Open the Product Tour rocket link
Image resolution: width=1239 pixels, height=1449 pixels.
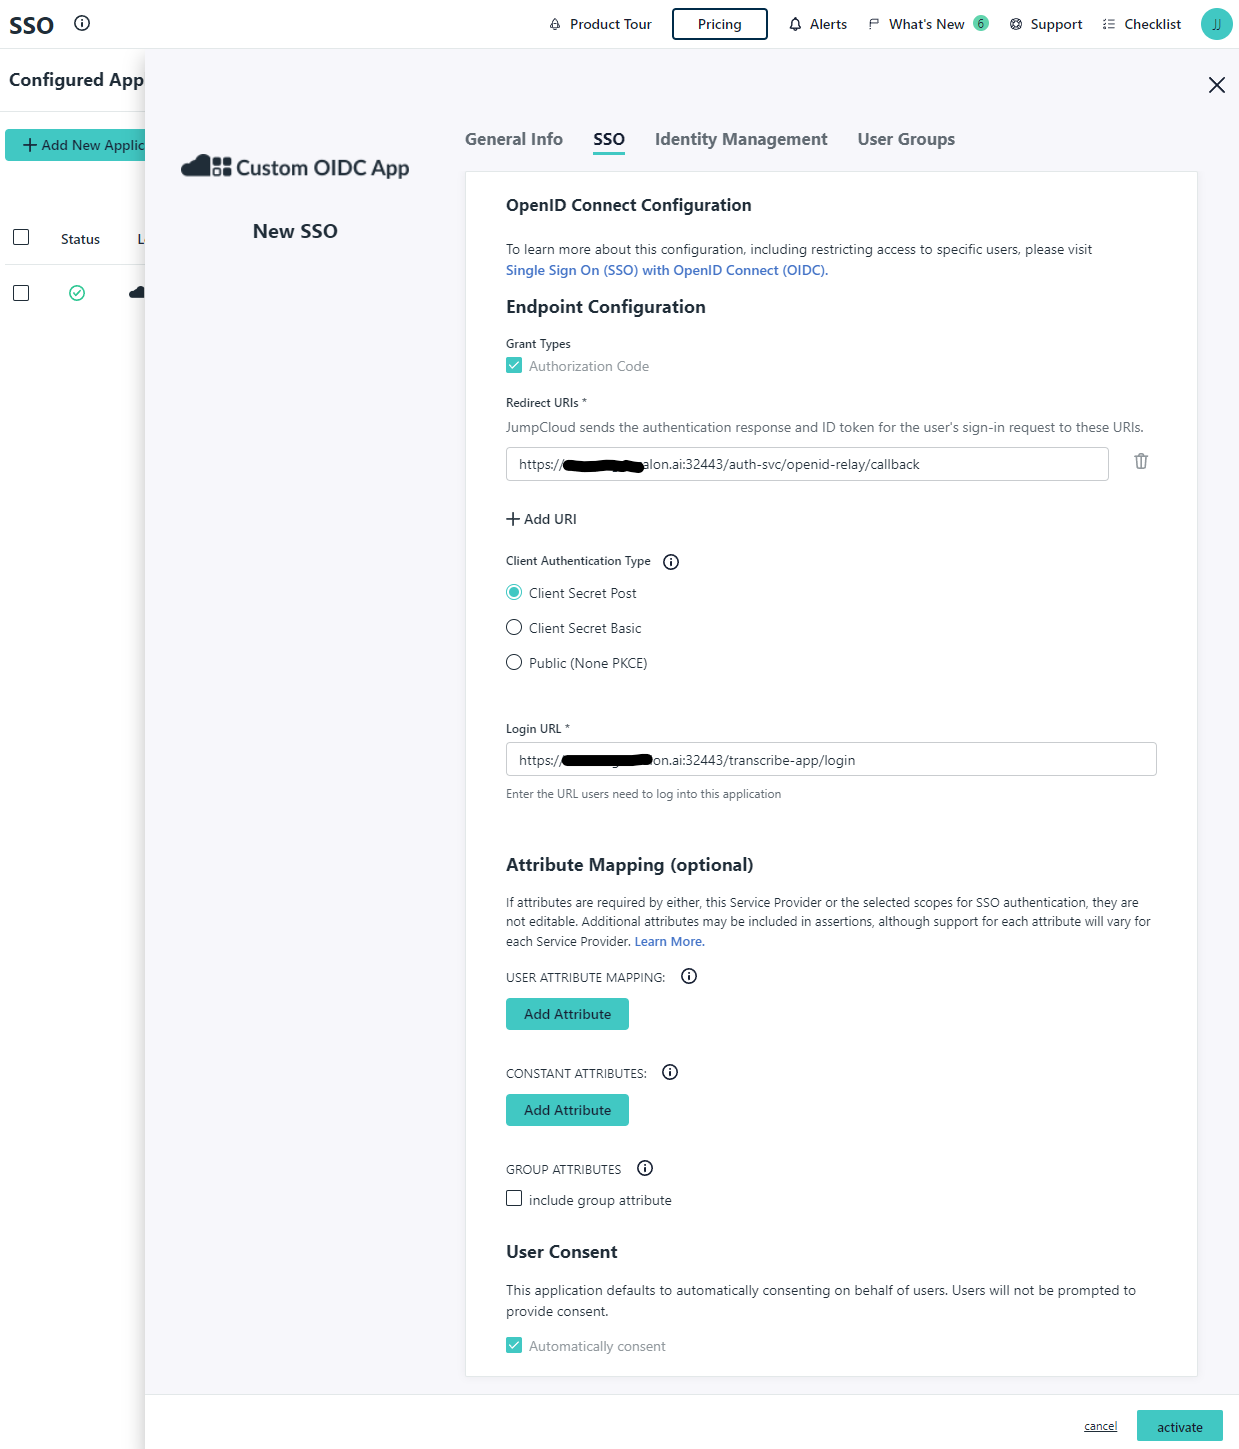point(600,24)
